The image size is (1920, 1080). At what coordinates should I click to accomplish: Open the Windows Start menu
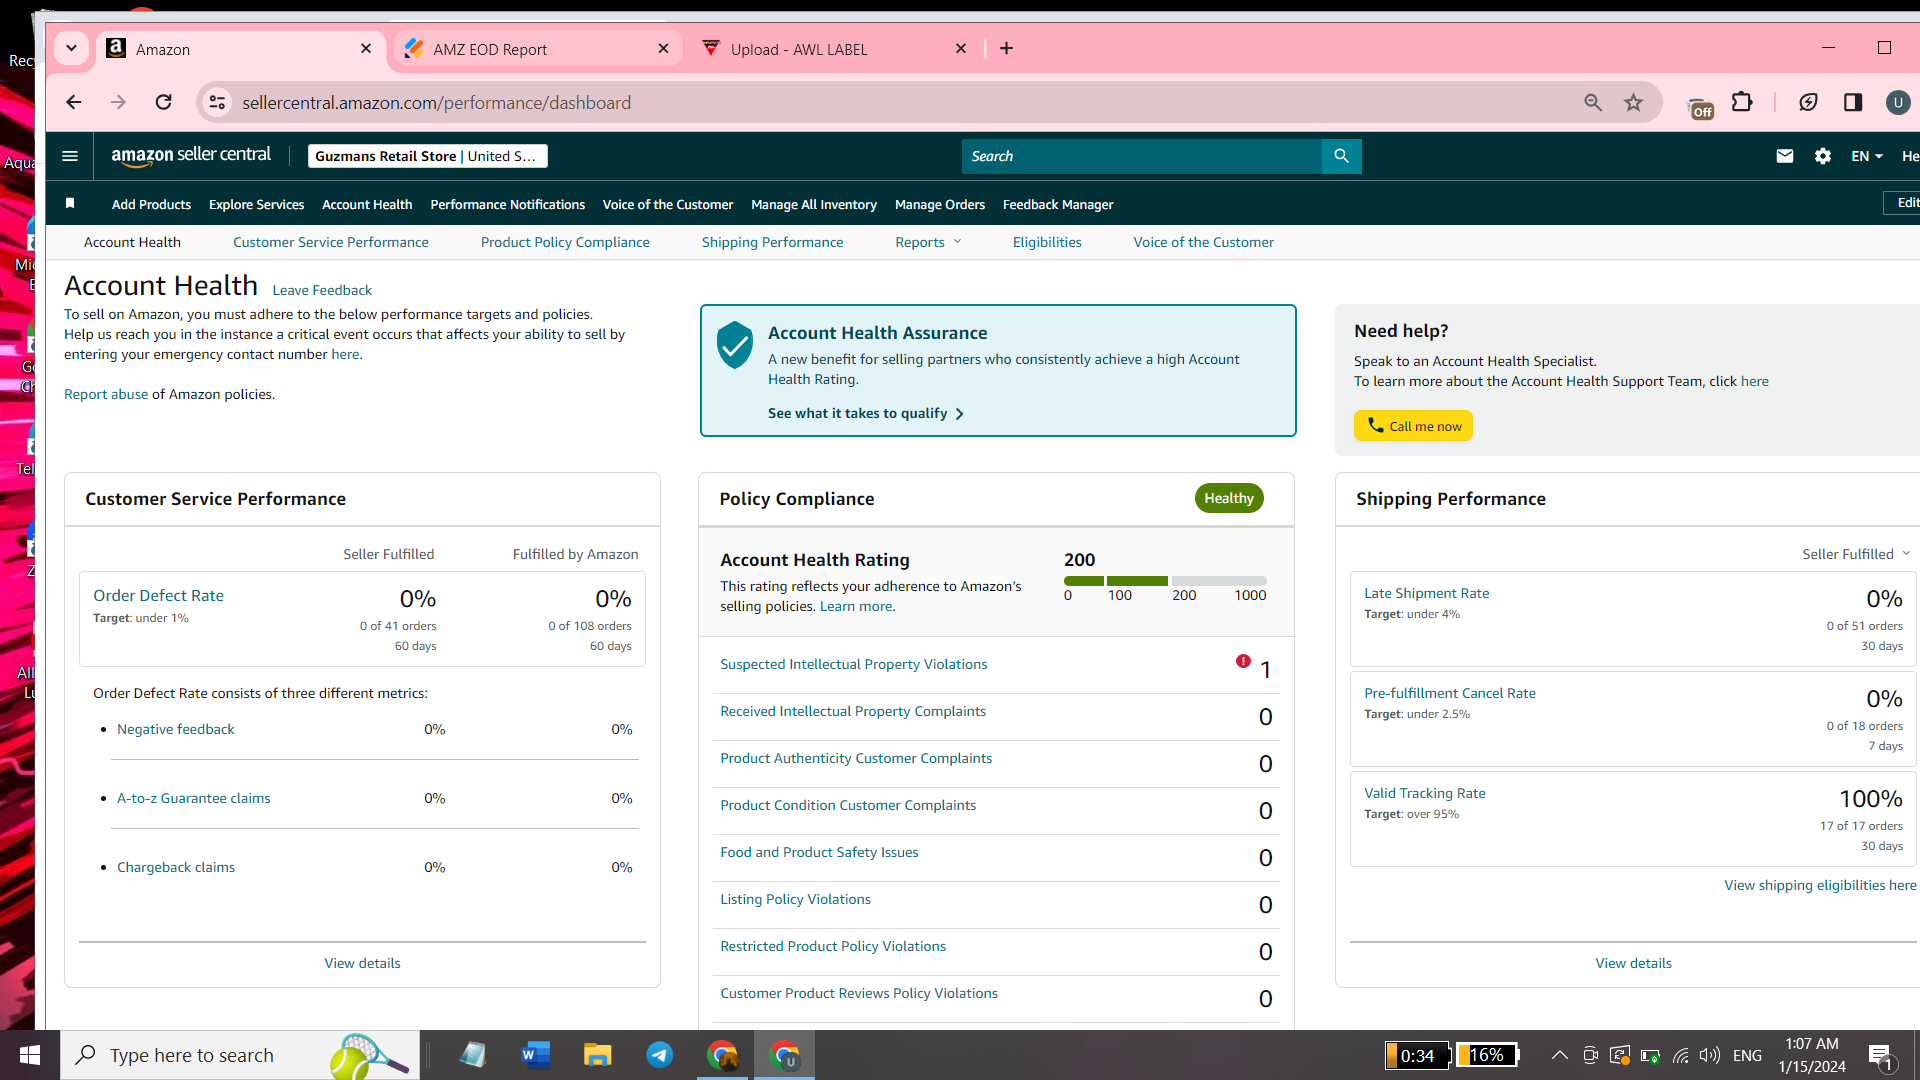point(30,1055)
